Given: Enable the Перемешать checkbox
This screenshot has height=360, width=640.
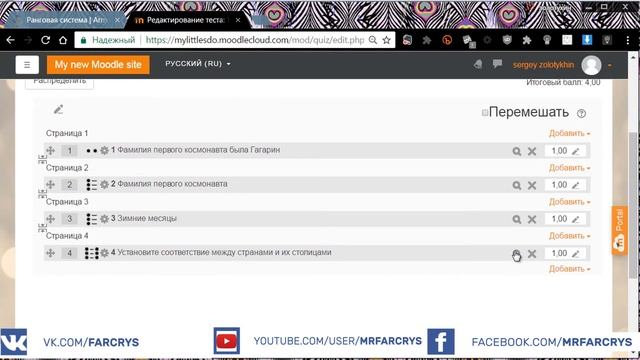Looking at the screenshot, I should [x=484, y=113].
